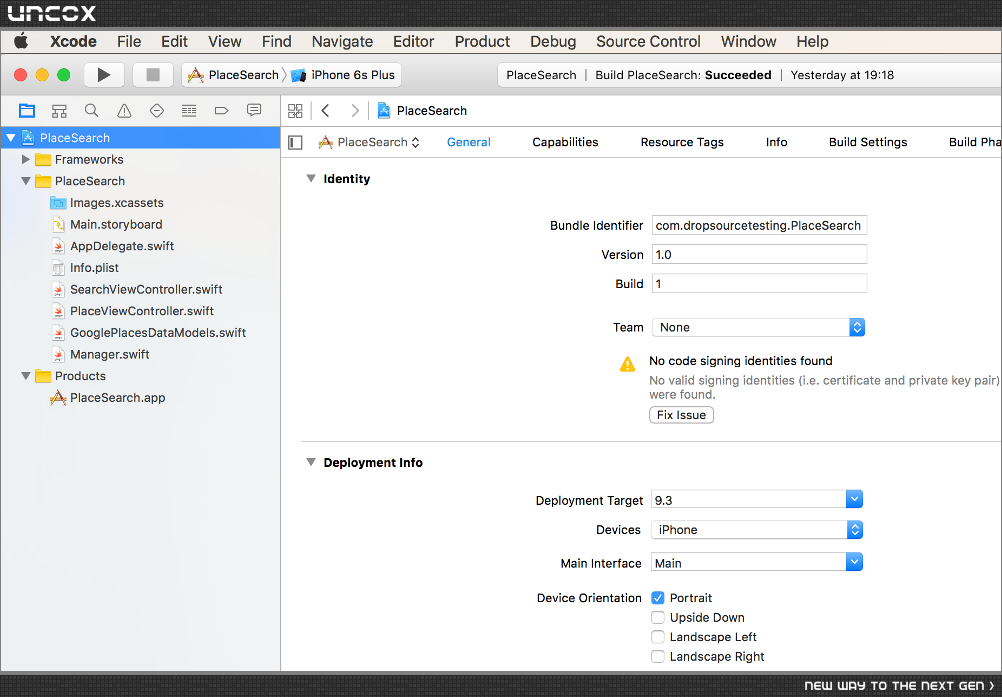Enable Upside Down orientation
This screenshot has height=697, width=1002.
pyautogui.click(x=658, y=617)
